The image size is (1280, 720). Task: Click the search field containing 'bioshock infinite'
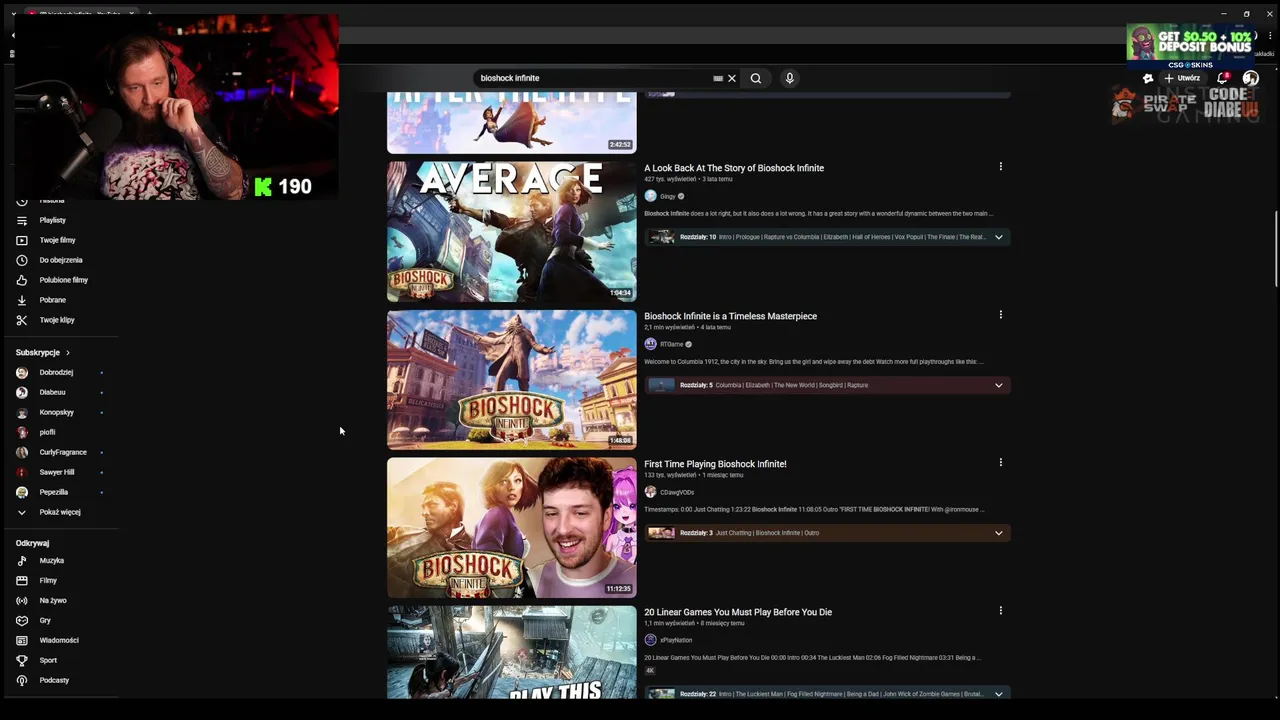[595, 78]
